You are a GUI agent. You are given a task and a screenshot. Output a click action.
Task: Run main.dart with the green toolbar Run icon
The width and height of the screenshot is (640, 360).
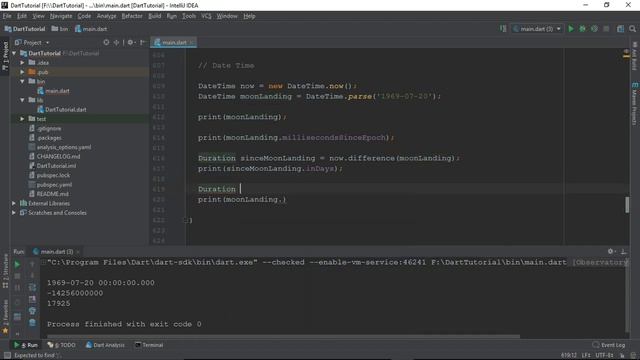coord(571,29)
